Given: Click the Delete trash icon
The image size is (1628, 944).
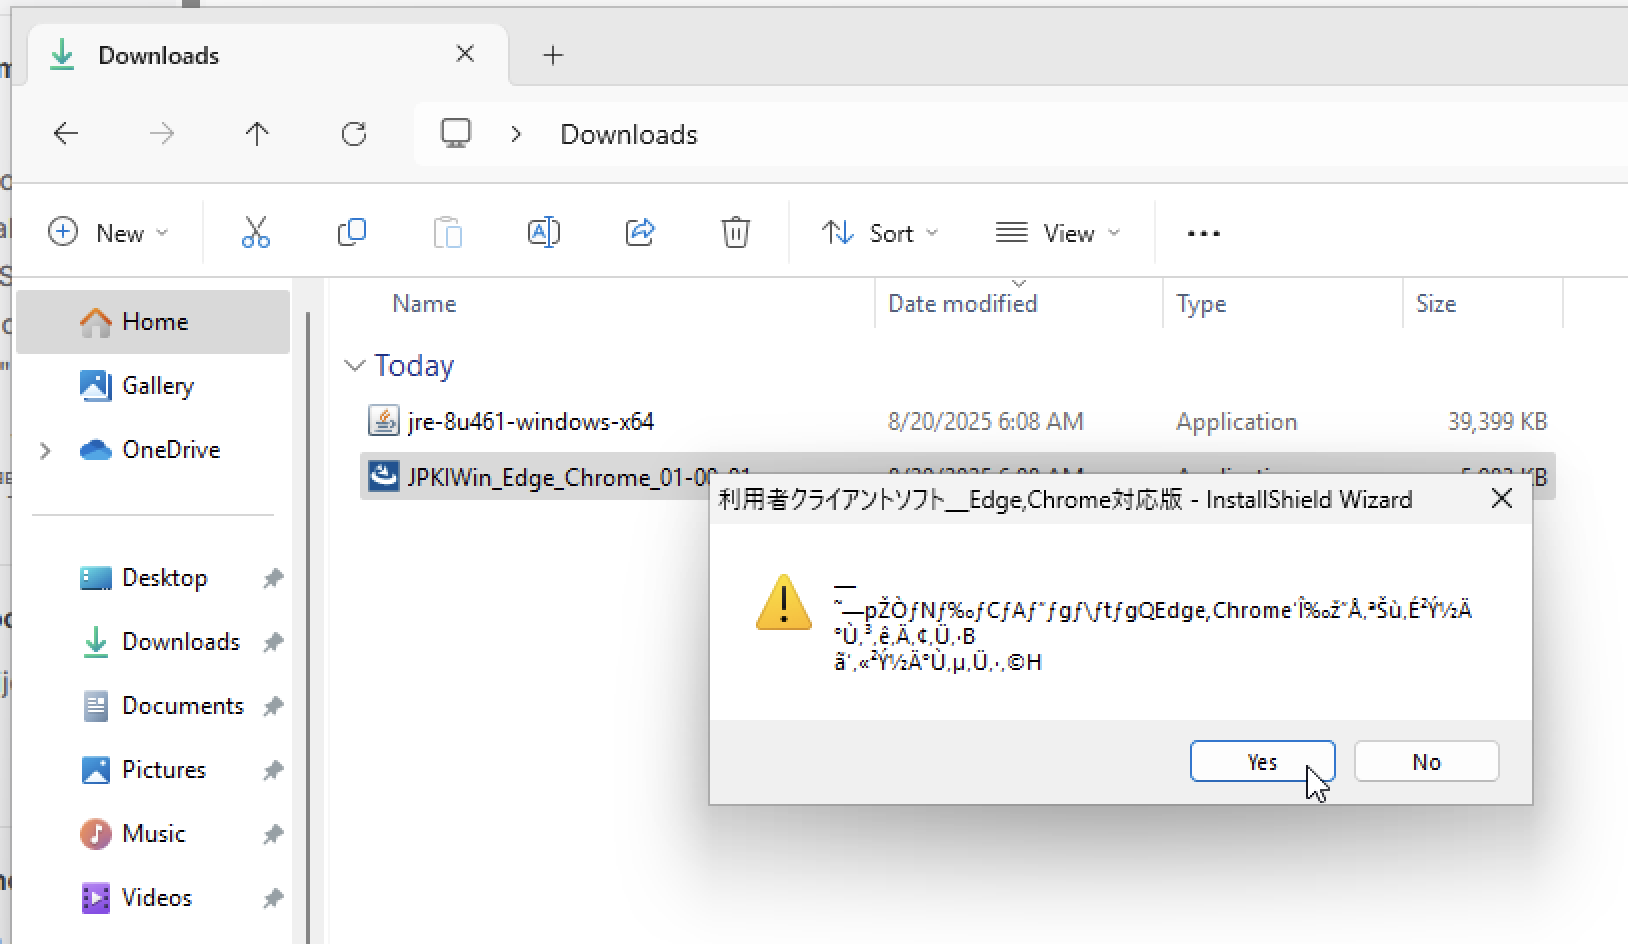Looking at the screenshot, I should (x=736, y=232).
